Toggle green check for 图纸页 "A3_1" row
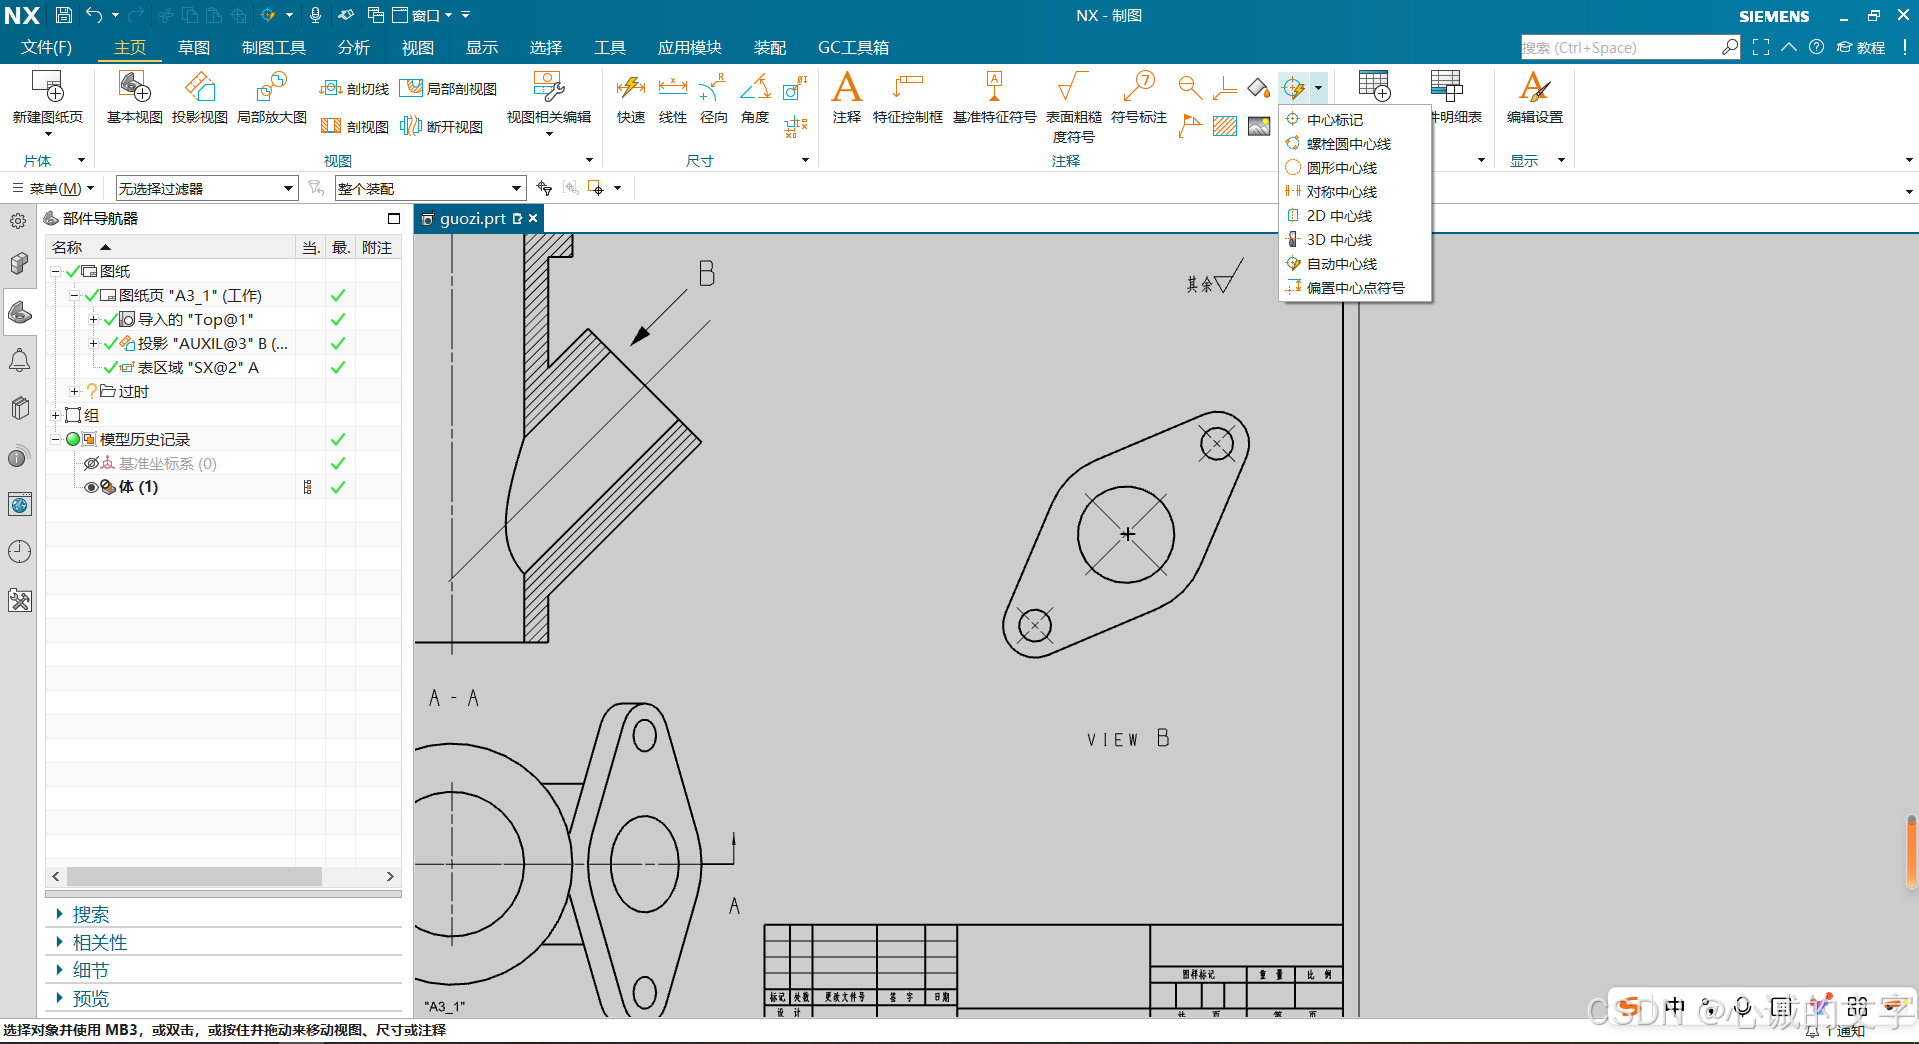Screen dimensions: 1919x1044 338,296
